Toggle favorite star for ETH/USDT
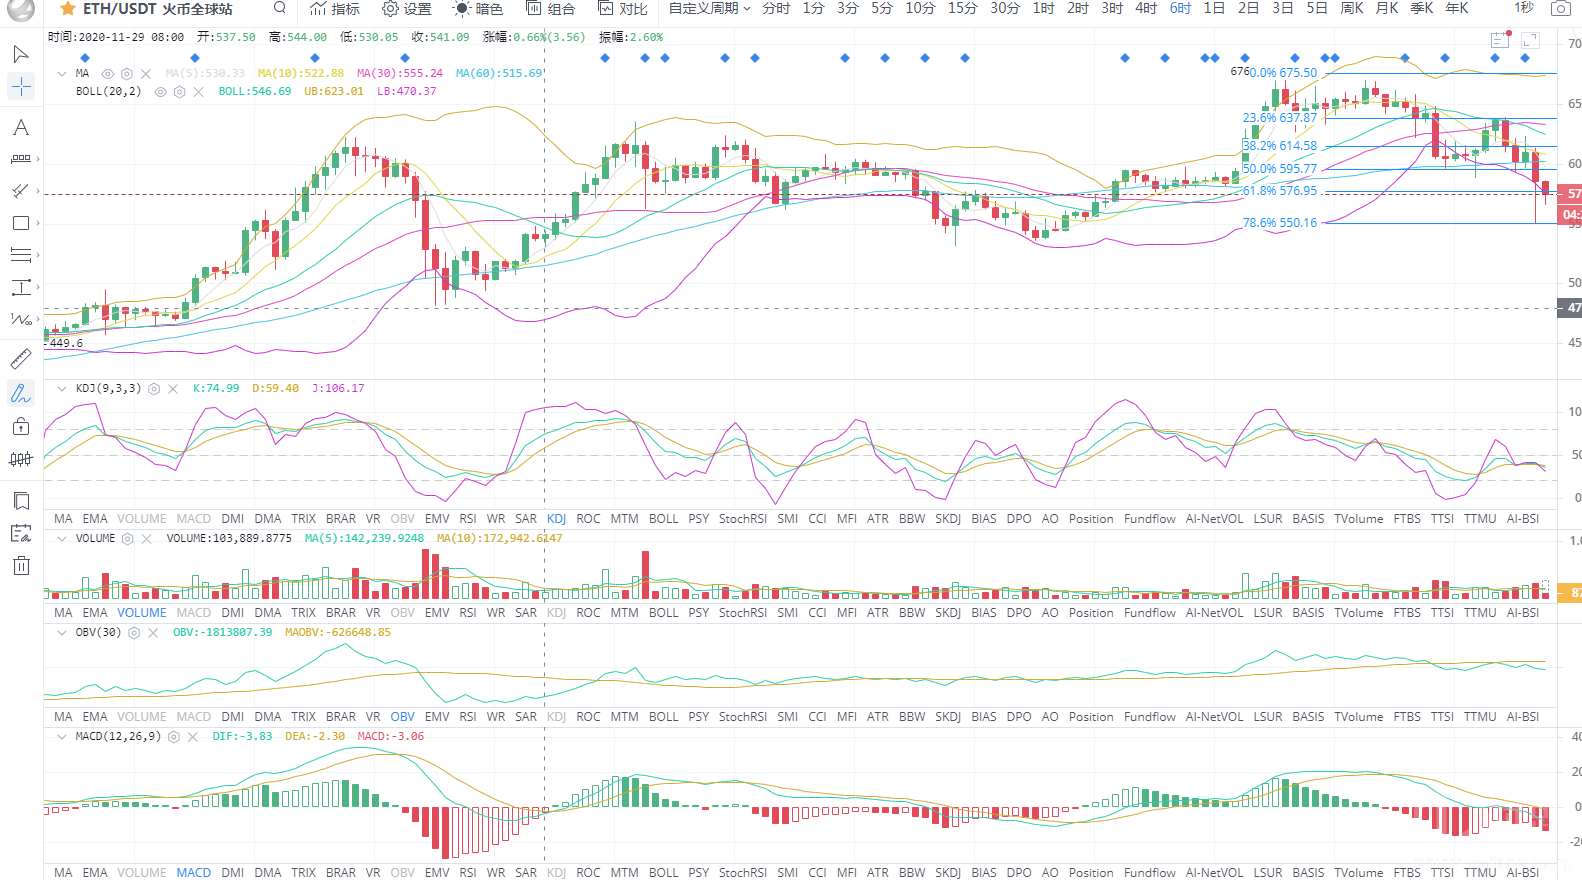This screenshot has height=880, width=1582. click(68, 9)
